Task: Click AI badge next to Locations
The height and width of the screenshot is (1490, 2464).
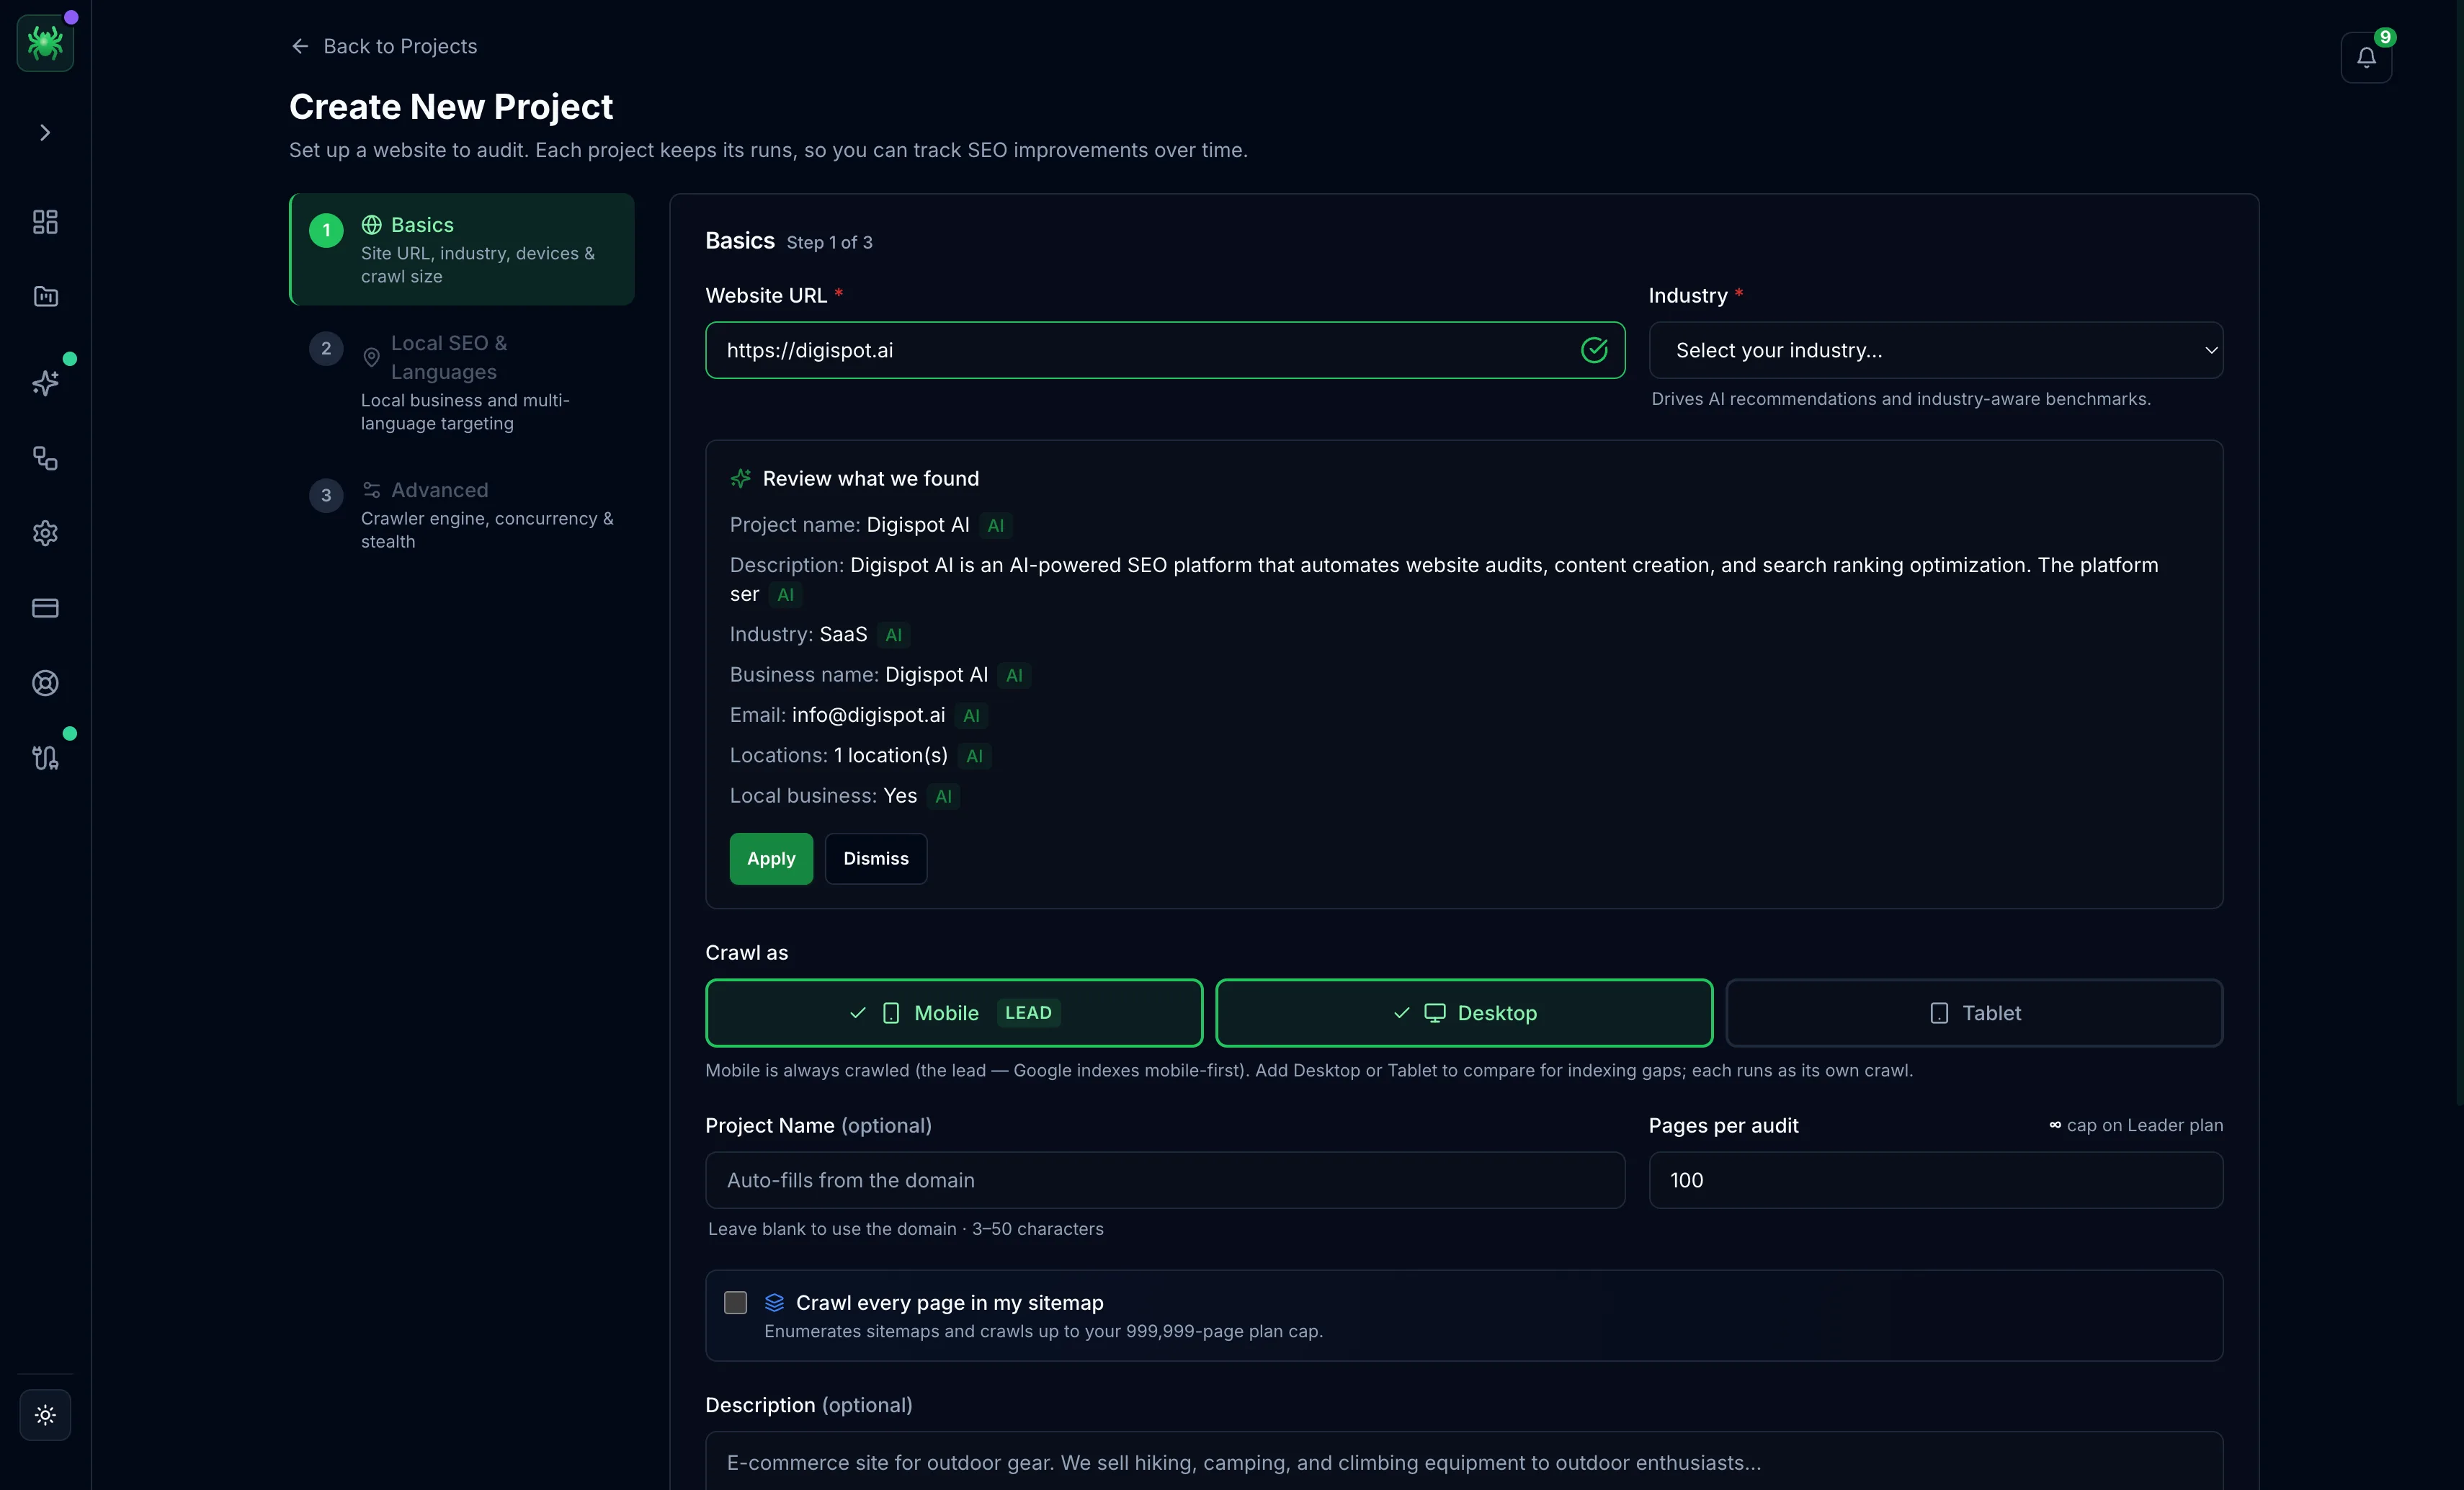Action: (x=974, y=757)
